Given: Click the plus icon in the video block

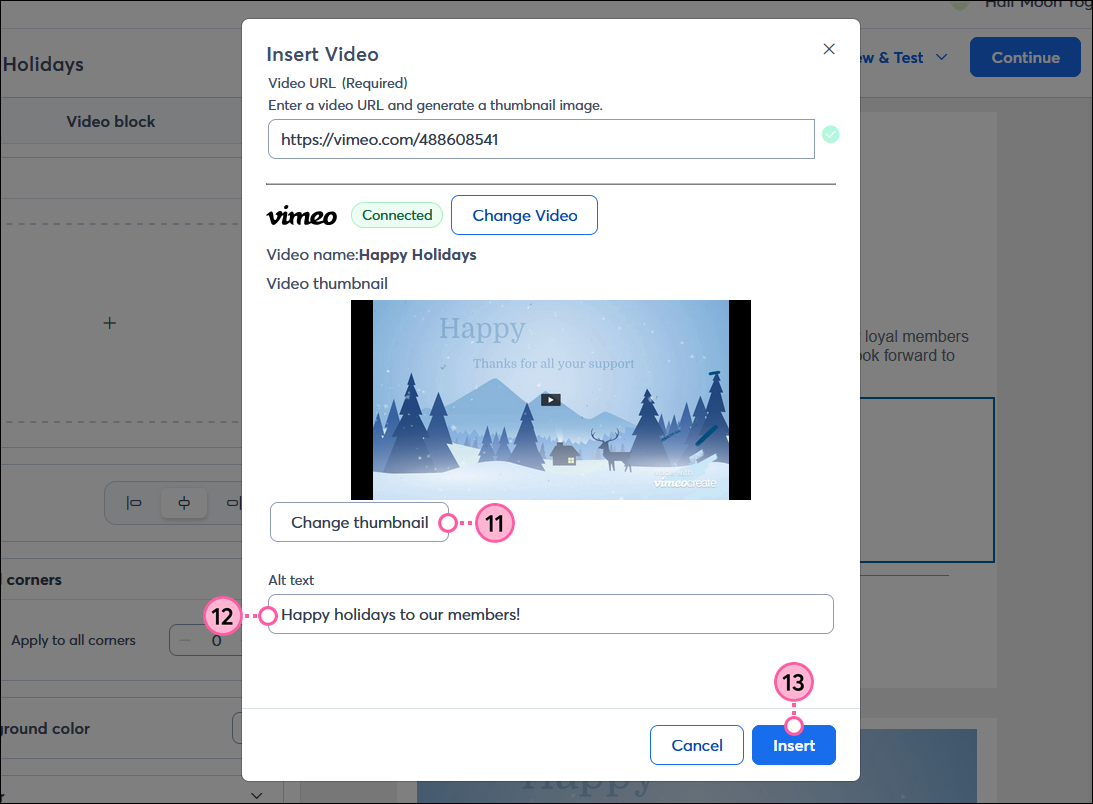Looking at the screenshot, I should 109,323.
